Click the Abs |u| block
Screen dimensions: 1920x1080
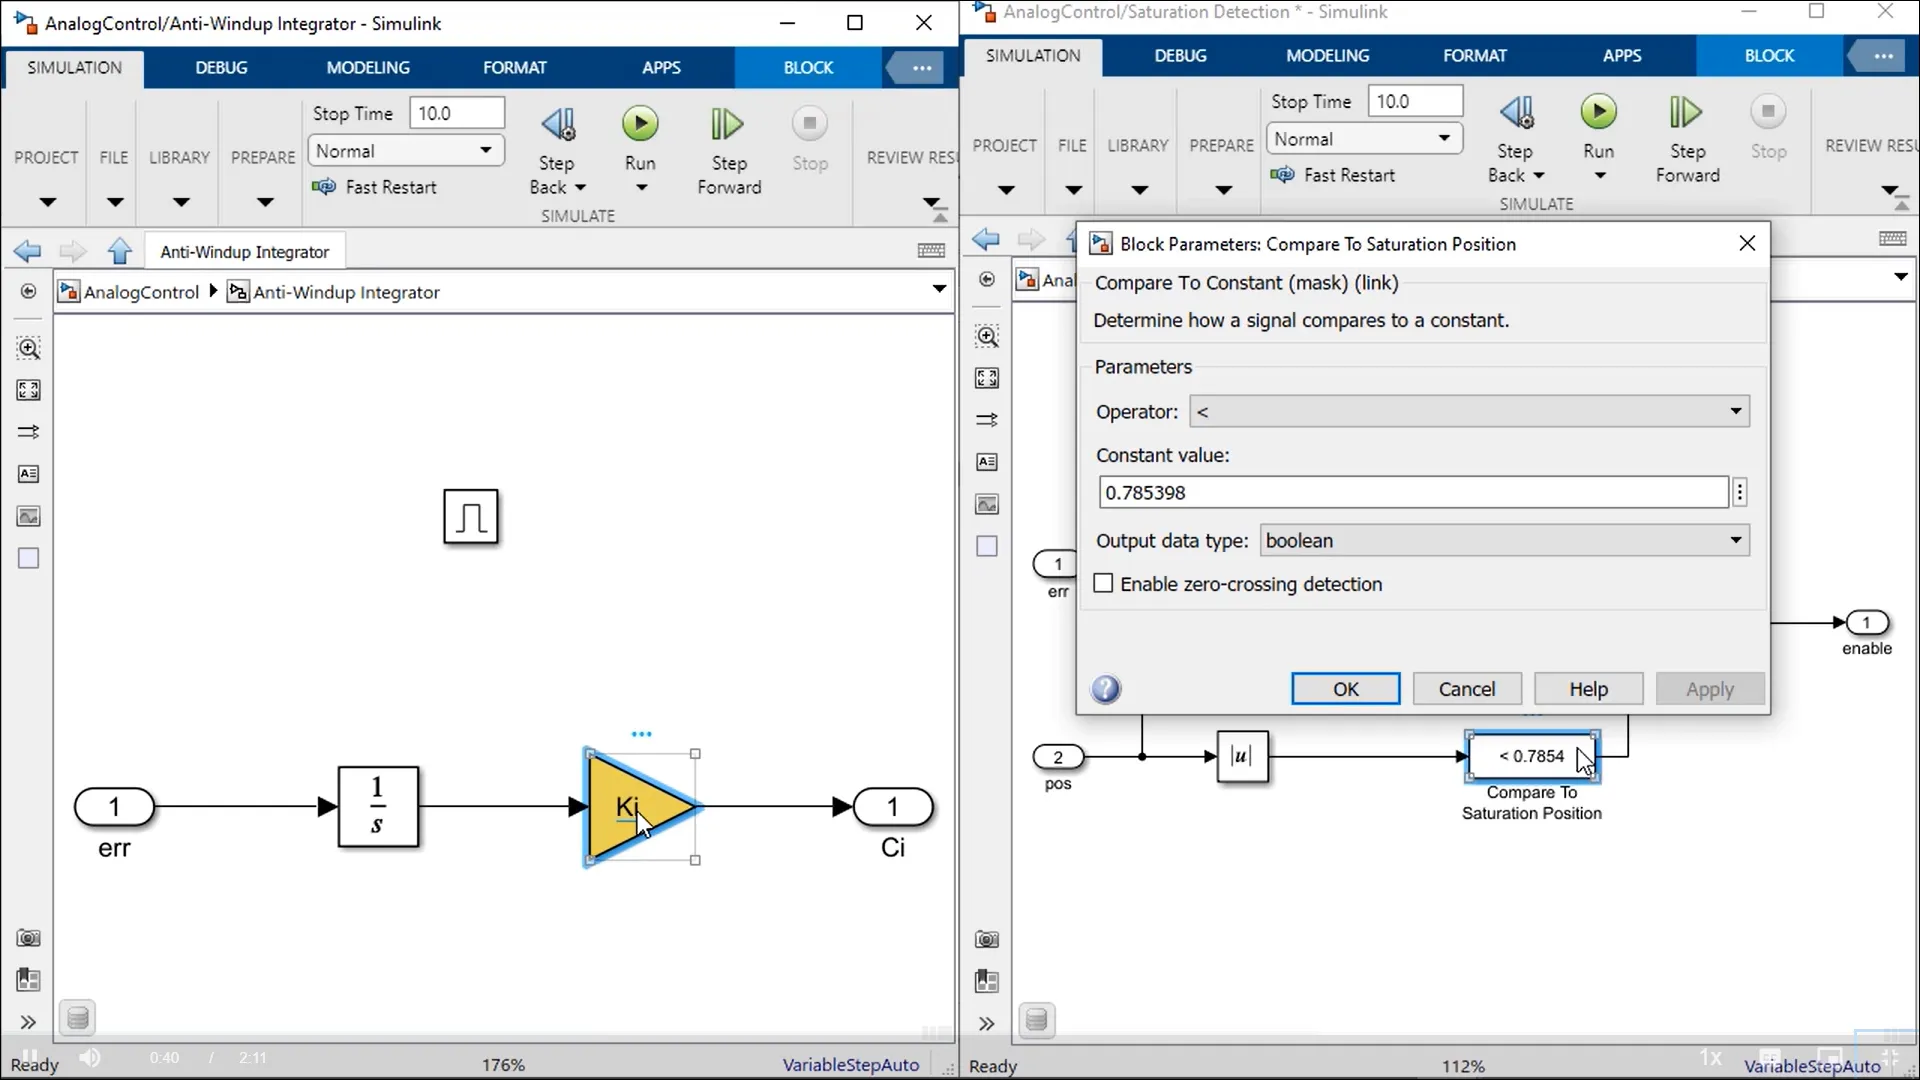click(1242, 756)
